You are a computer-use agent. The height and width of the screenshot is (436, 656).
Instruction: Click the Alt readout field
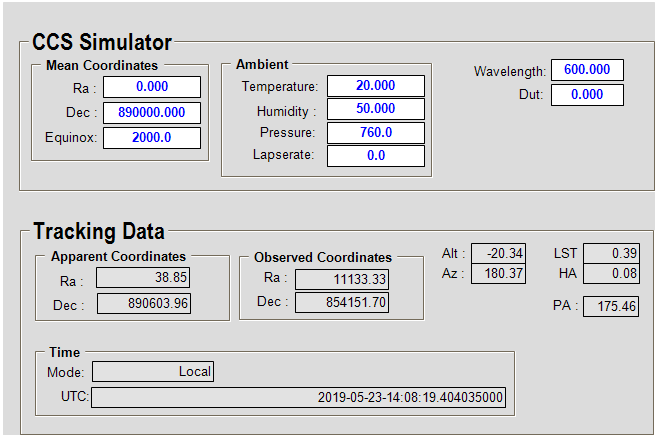pos(499,254)
